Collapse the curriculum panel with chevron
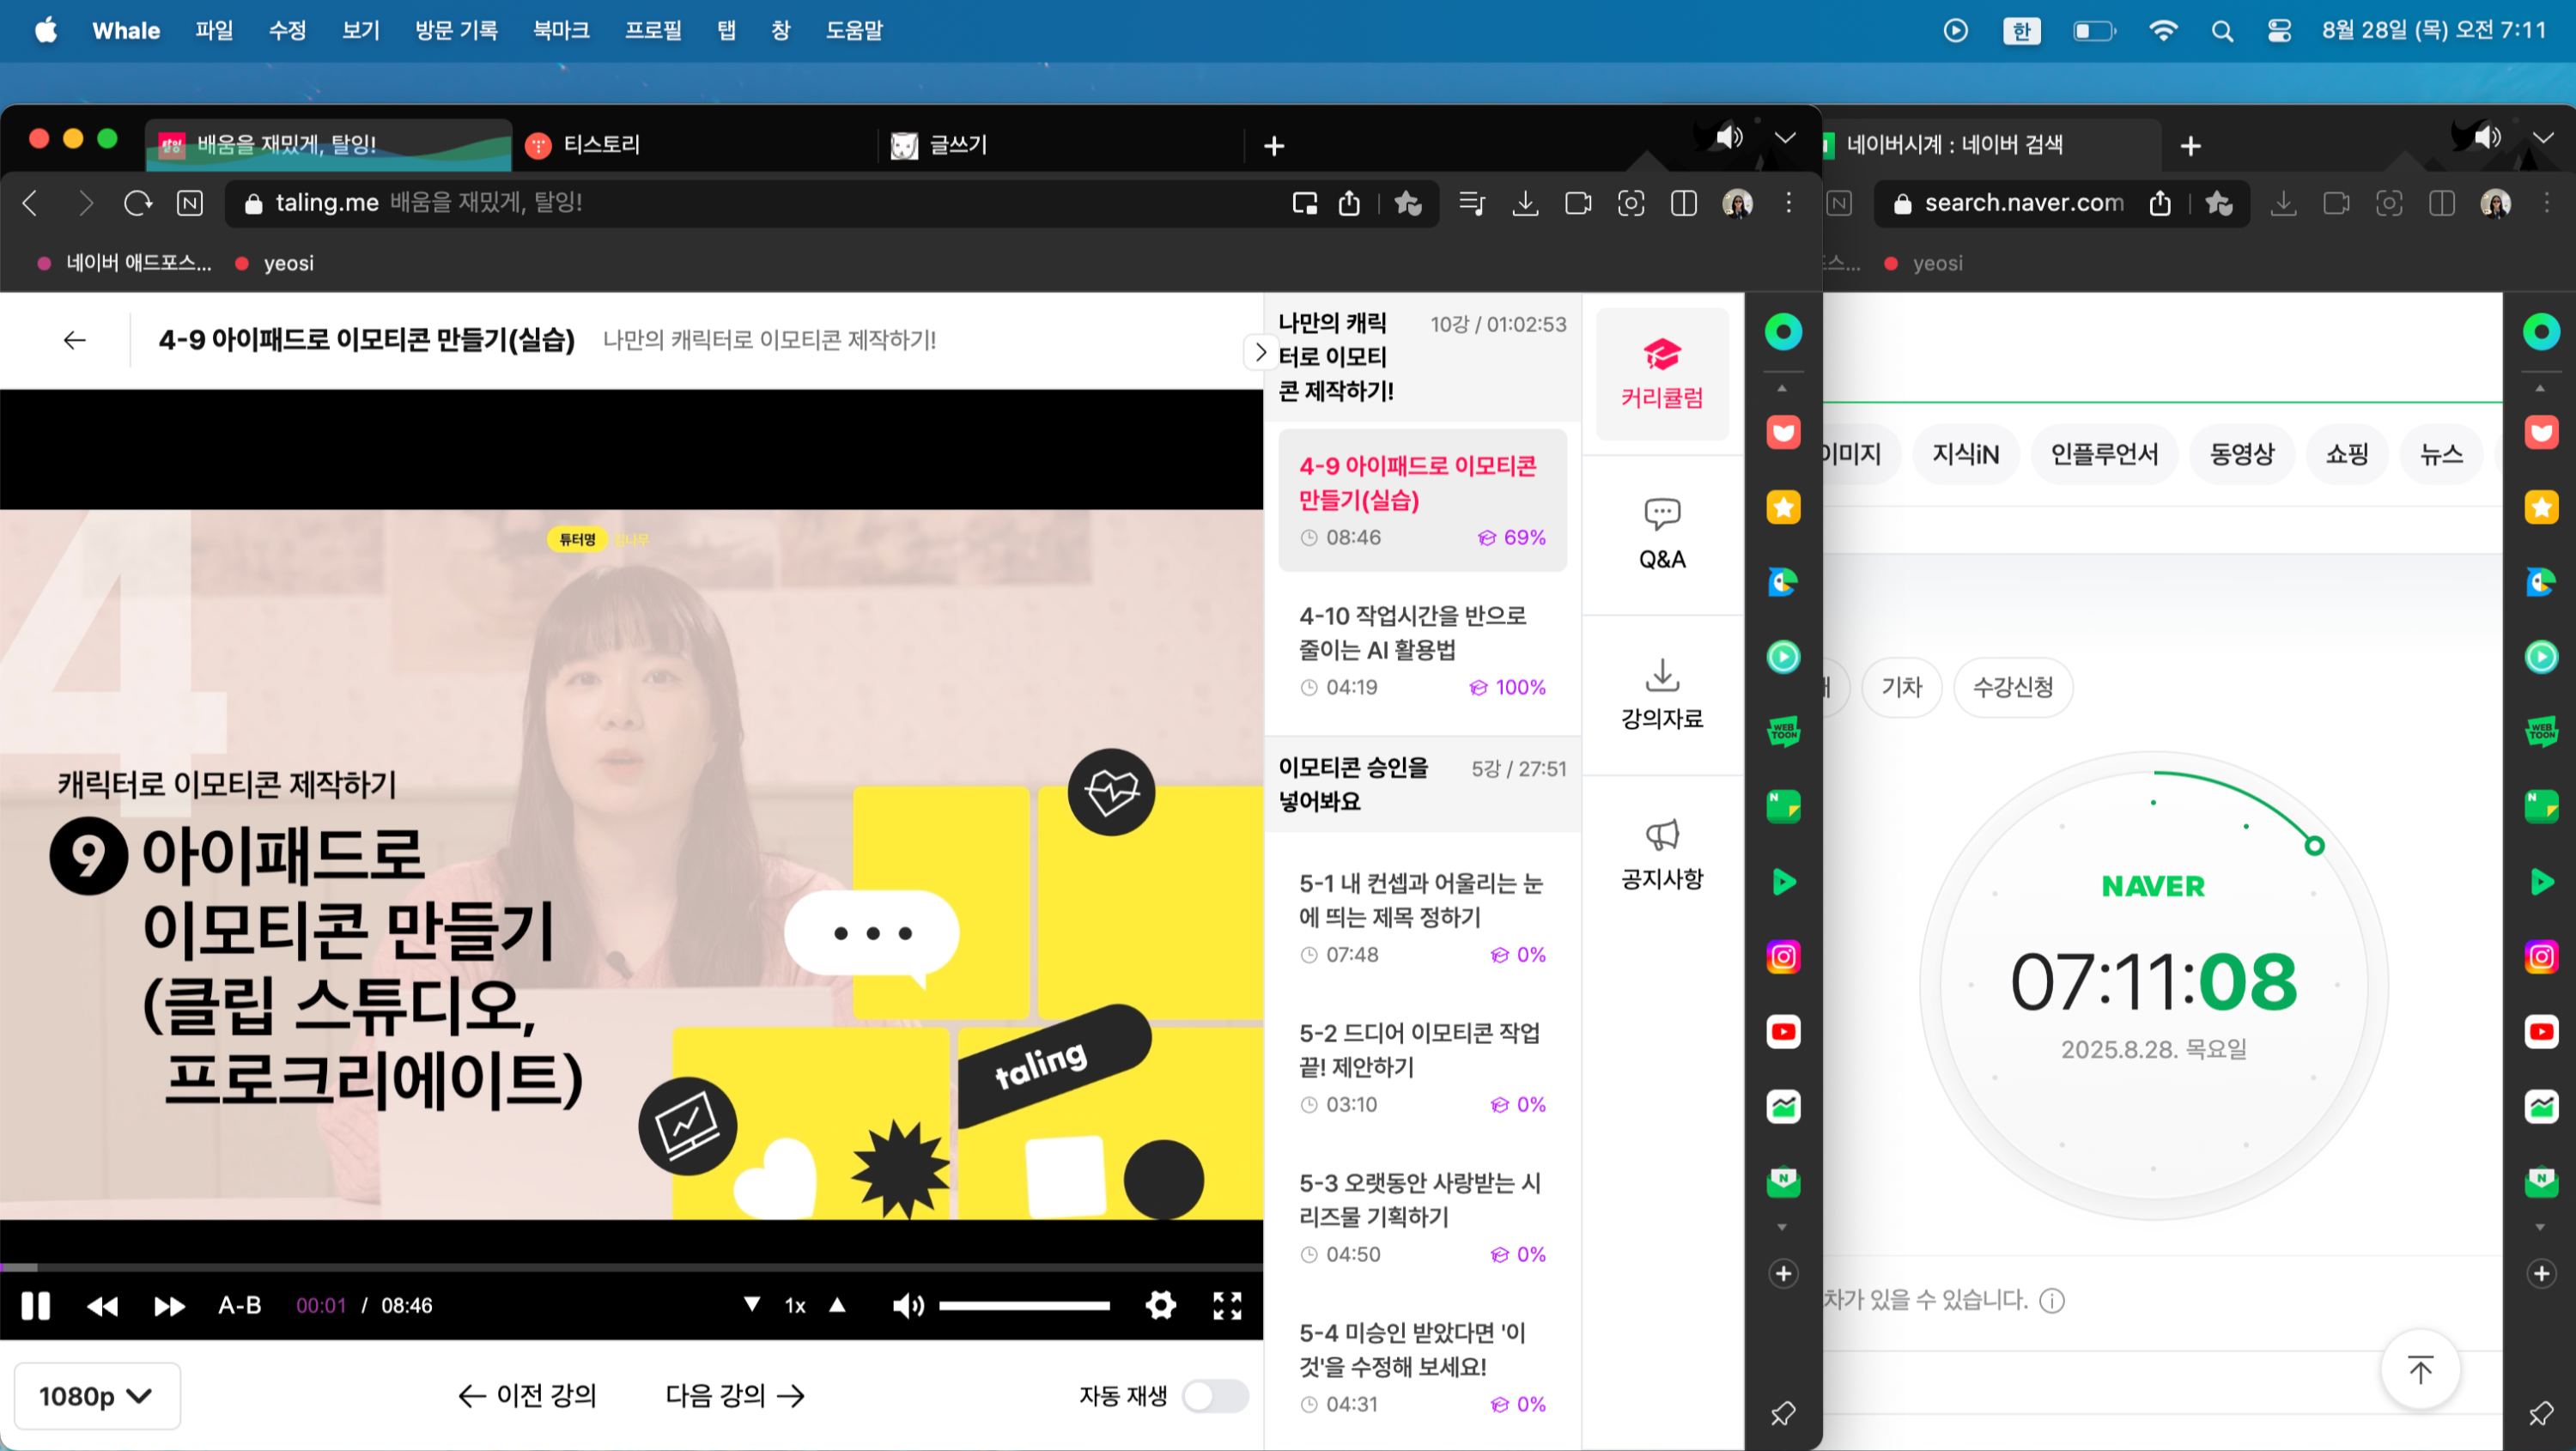 (x=1260, y=352)
